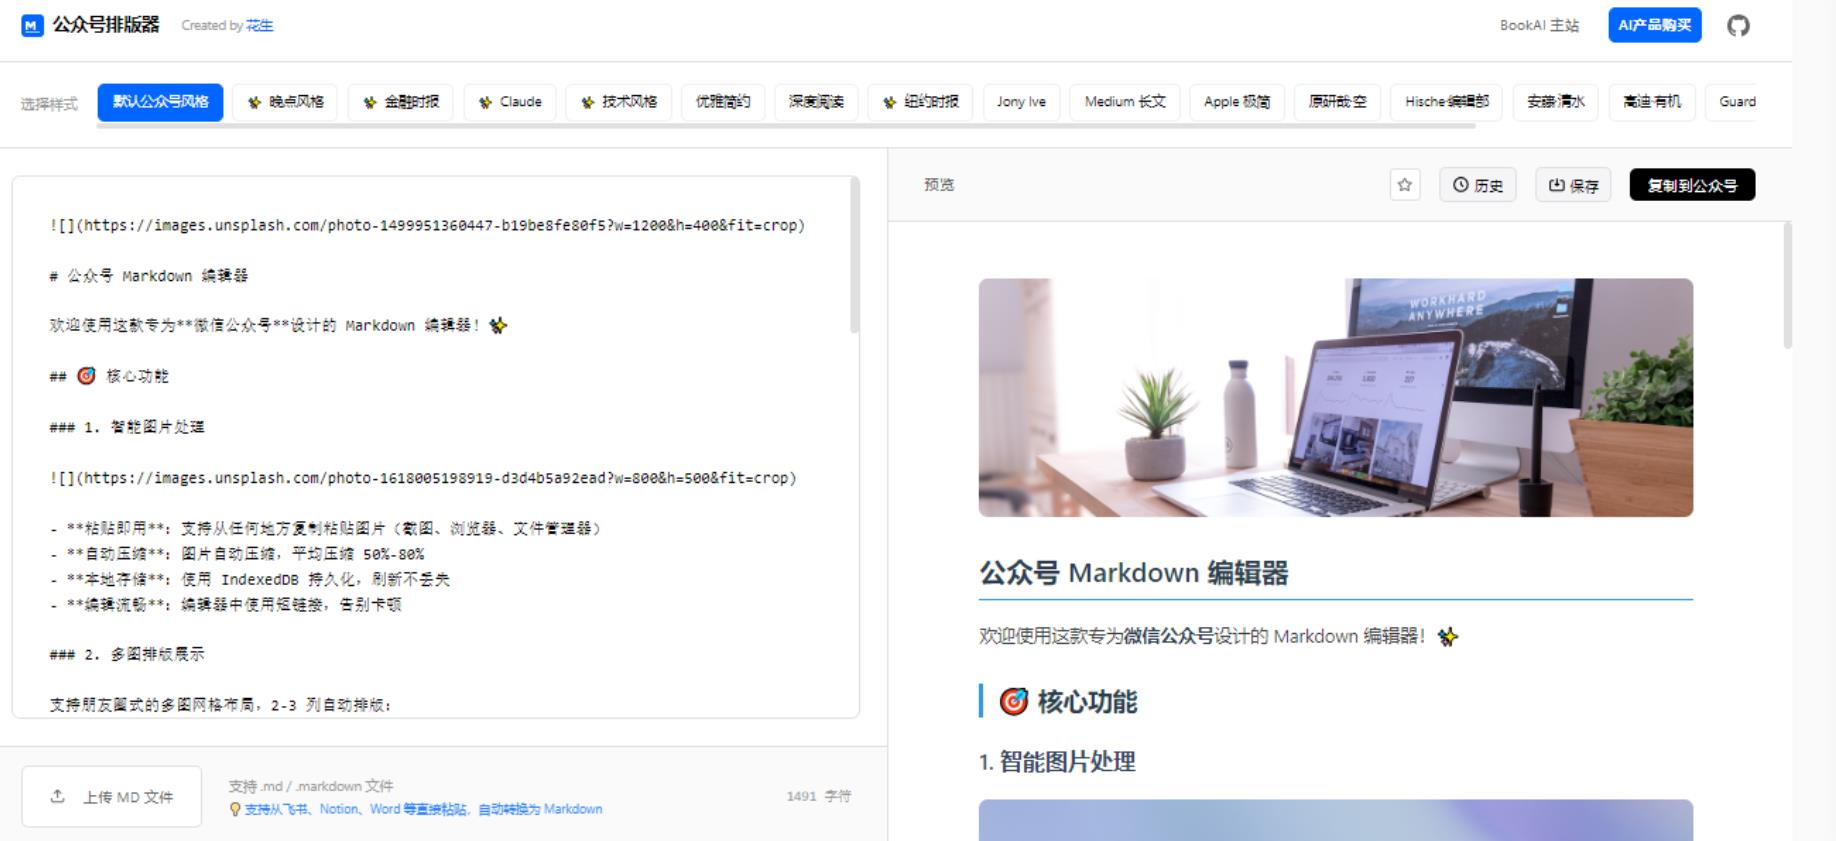1836x841 pixels.
Task: Switch to 晚点风格 style
Action: [285, 102]
